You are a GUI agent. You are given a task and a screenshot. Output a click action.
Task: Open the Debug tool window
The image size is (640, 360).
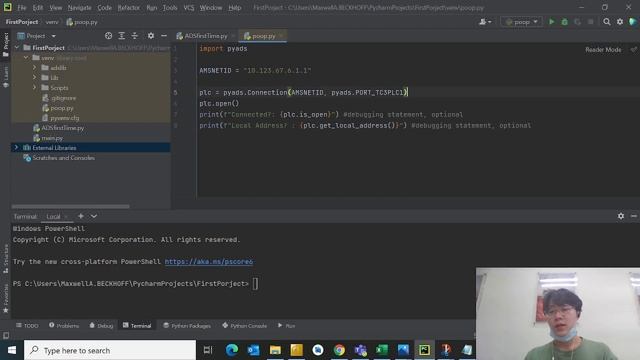[x=101, y=326]
